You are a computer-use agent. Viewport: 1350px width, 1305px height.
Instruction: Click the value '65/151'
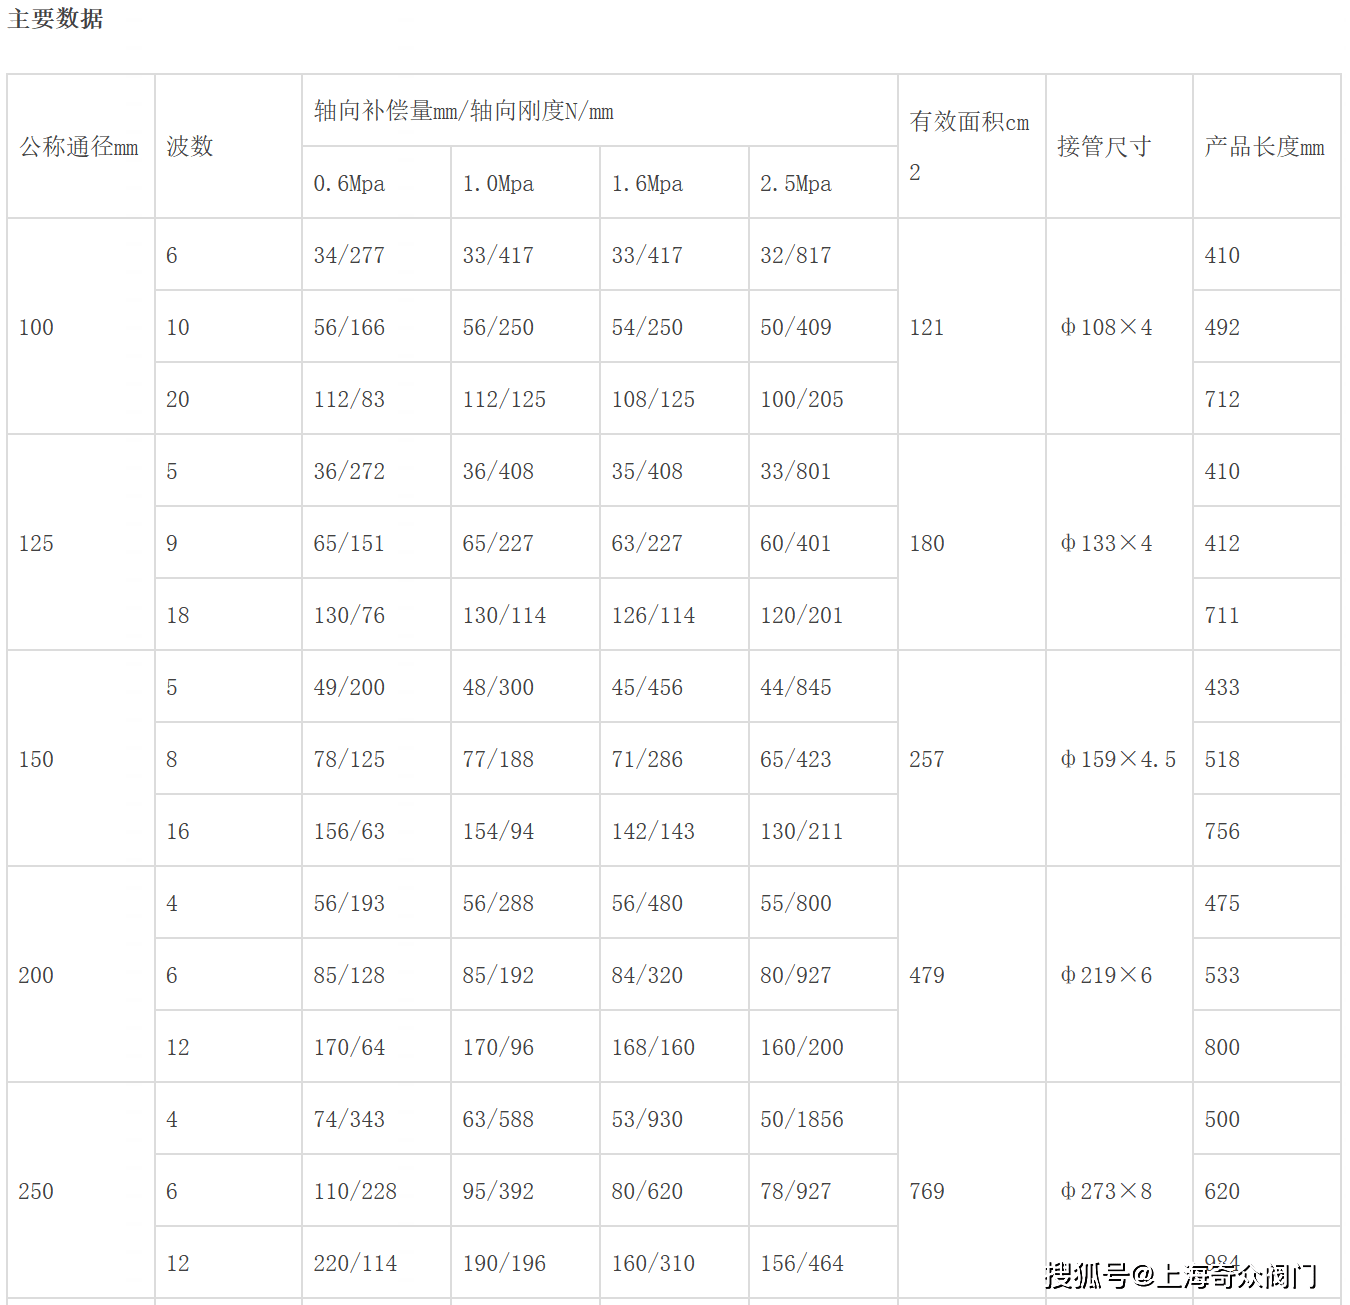point(349,544)
